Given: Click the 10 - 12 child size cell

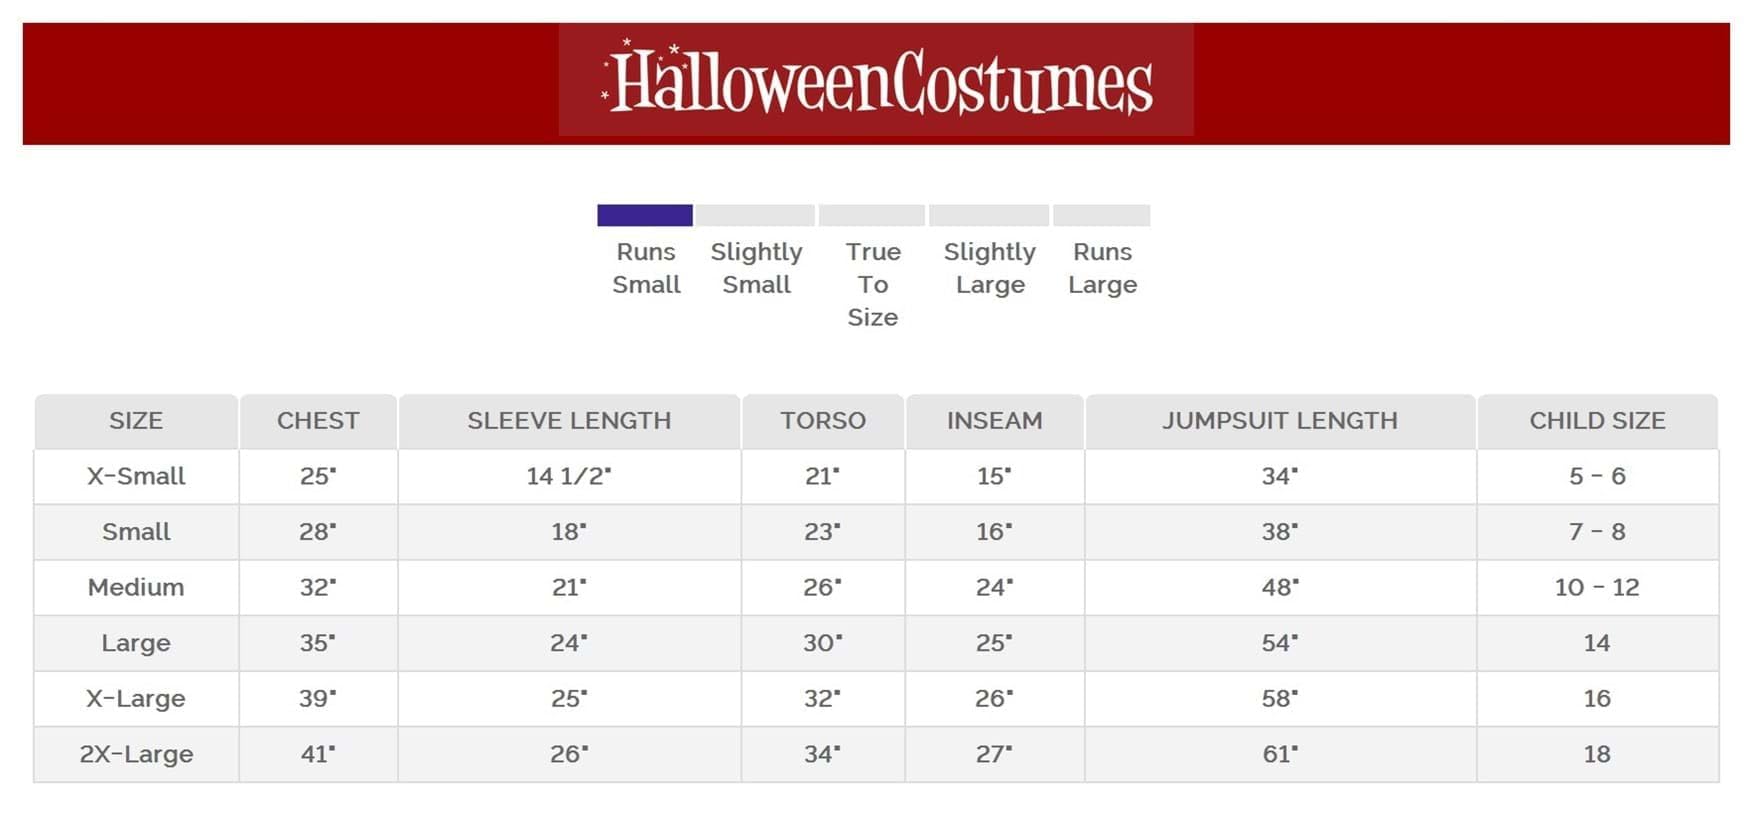Looking at the screenshot, I should pos(1597,587).
